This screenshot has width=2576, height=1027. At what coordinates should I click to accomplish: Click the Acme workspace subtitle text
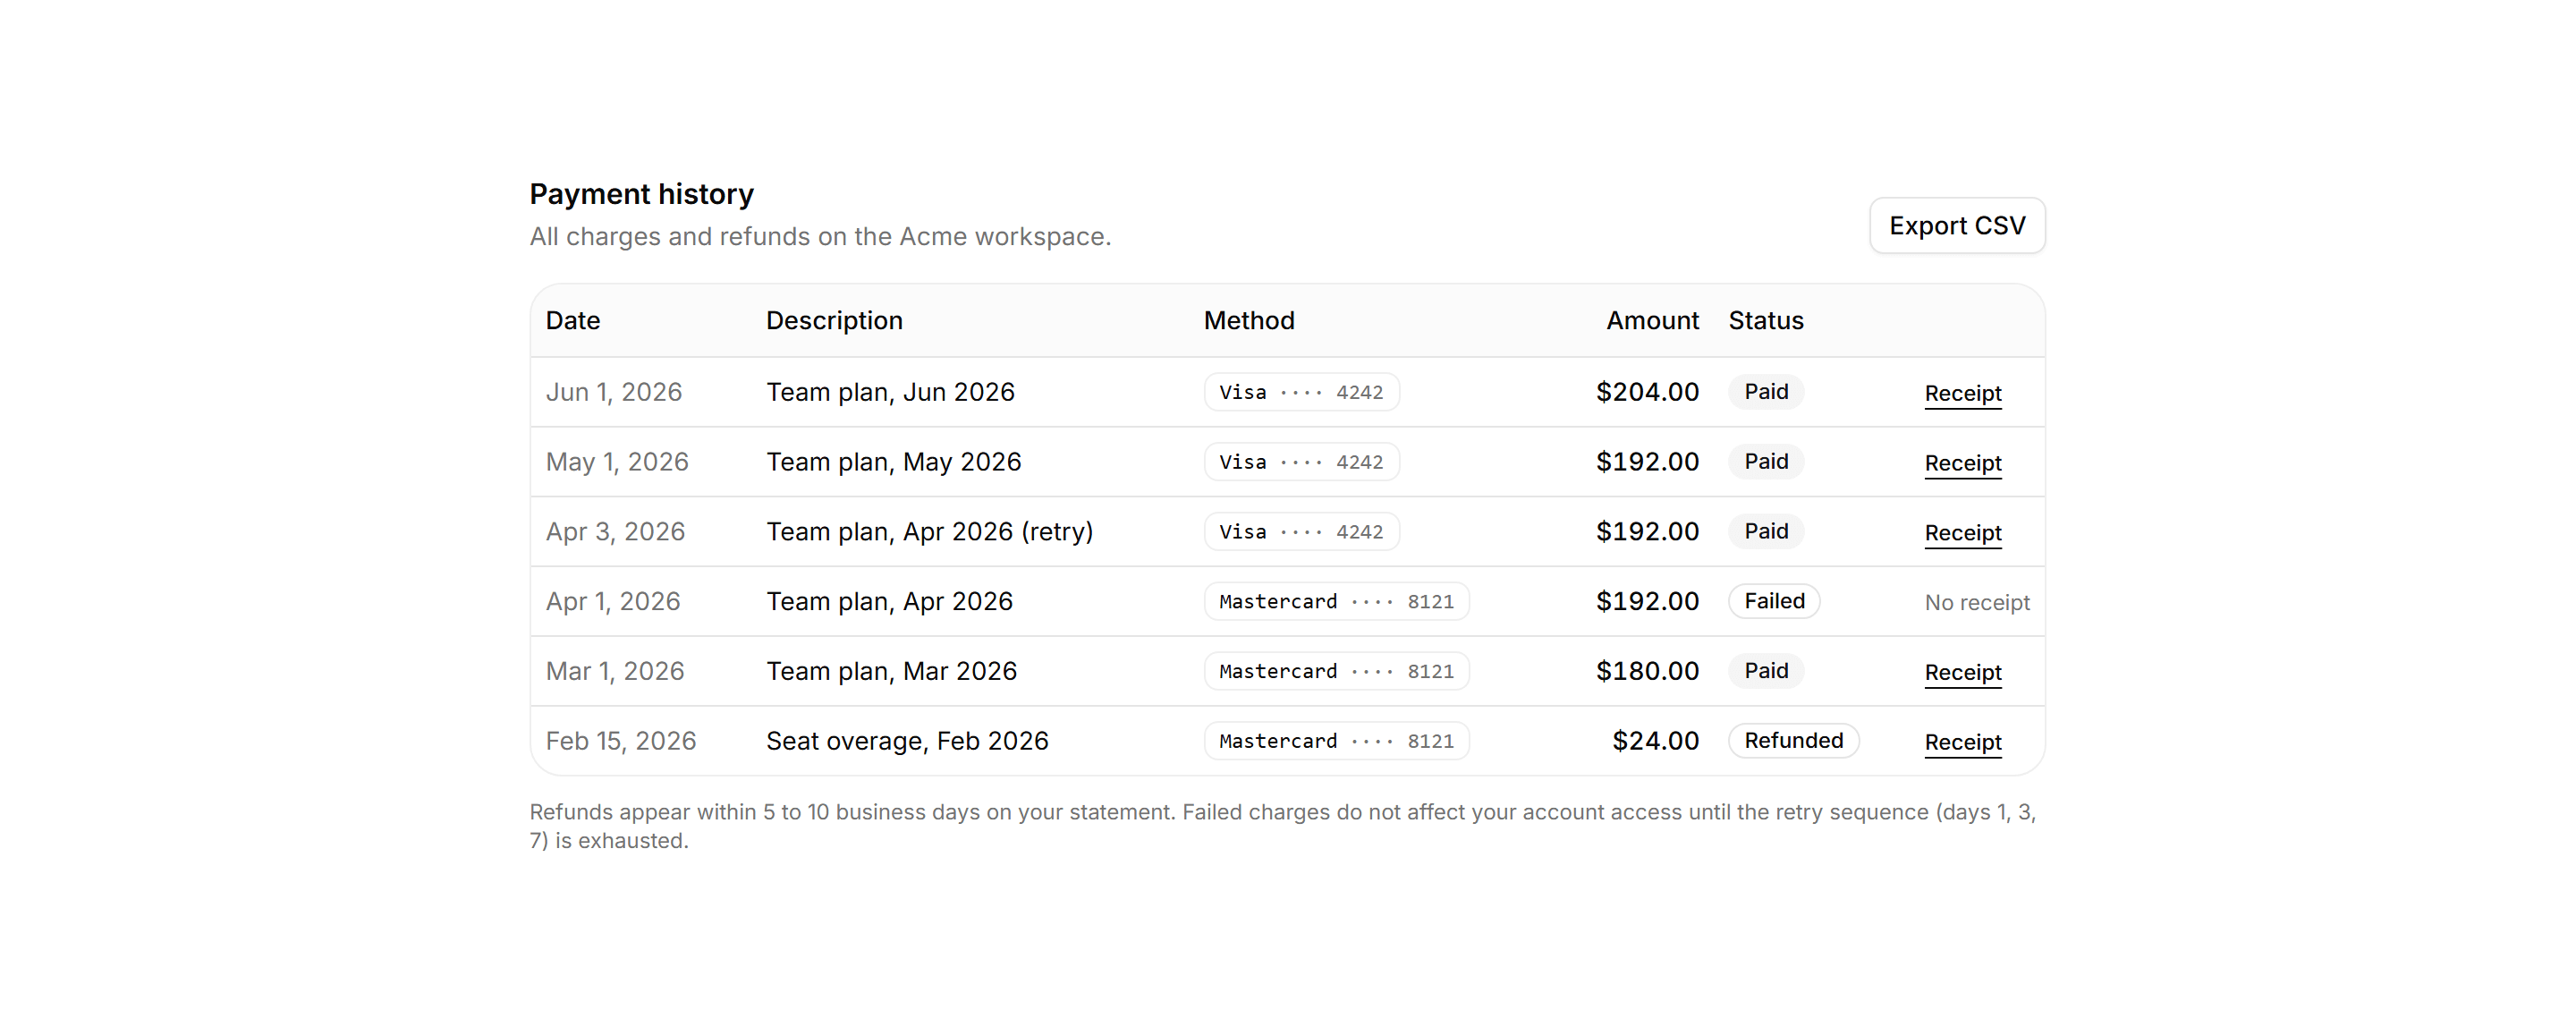(x=820, y=237)
